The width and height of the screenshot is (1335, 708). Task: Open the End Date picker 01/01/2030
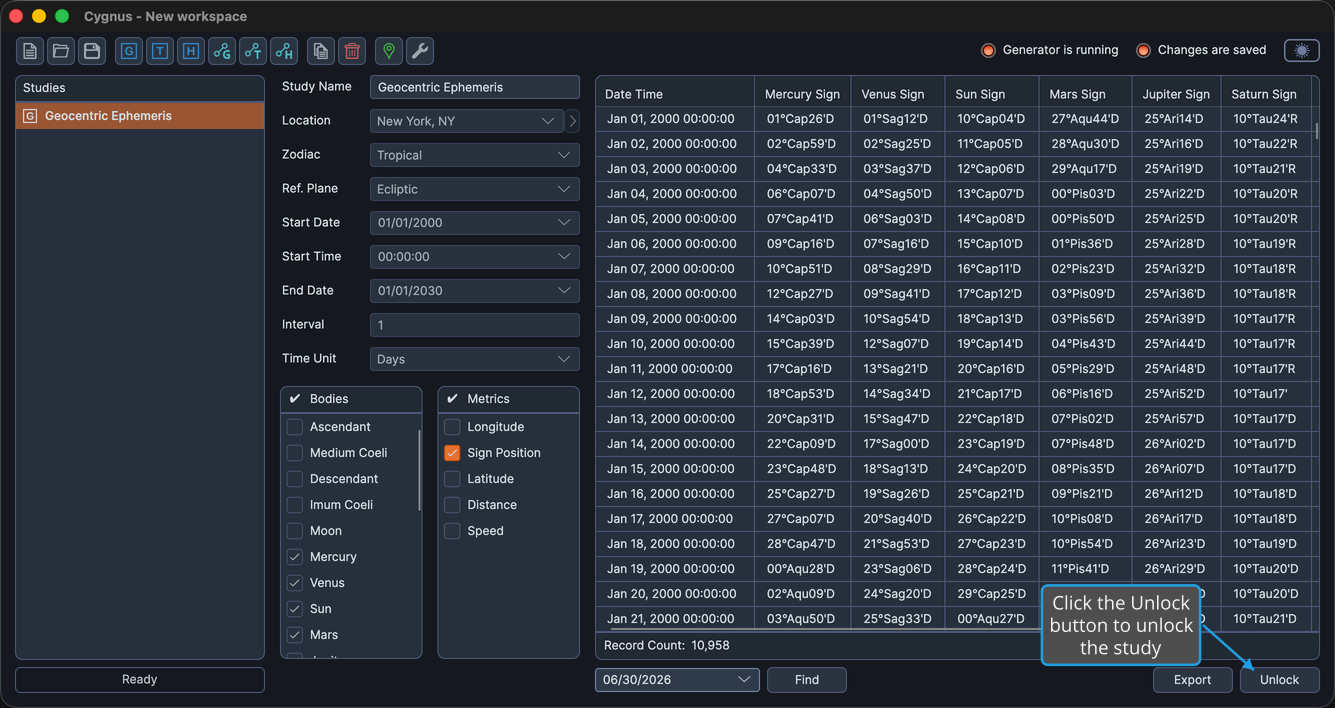tap(475, 291)
